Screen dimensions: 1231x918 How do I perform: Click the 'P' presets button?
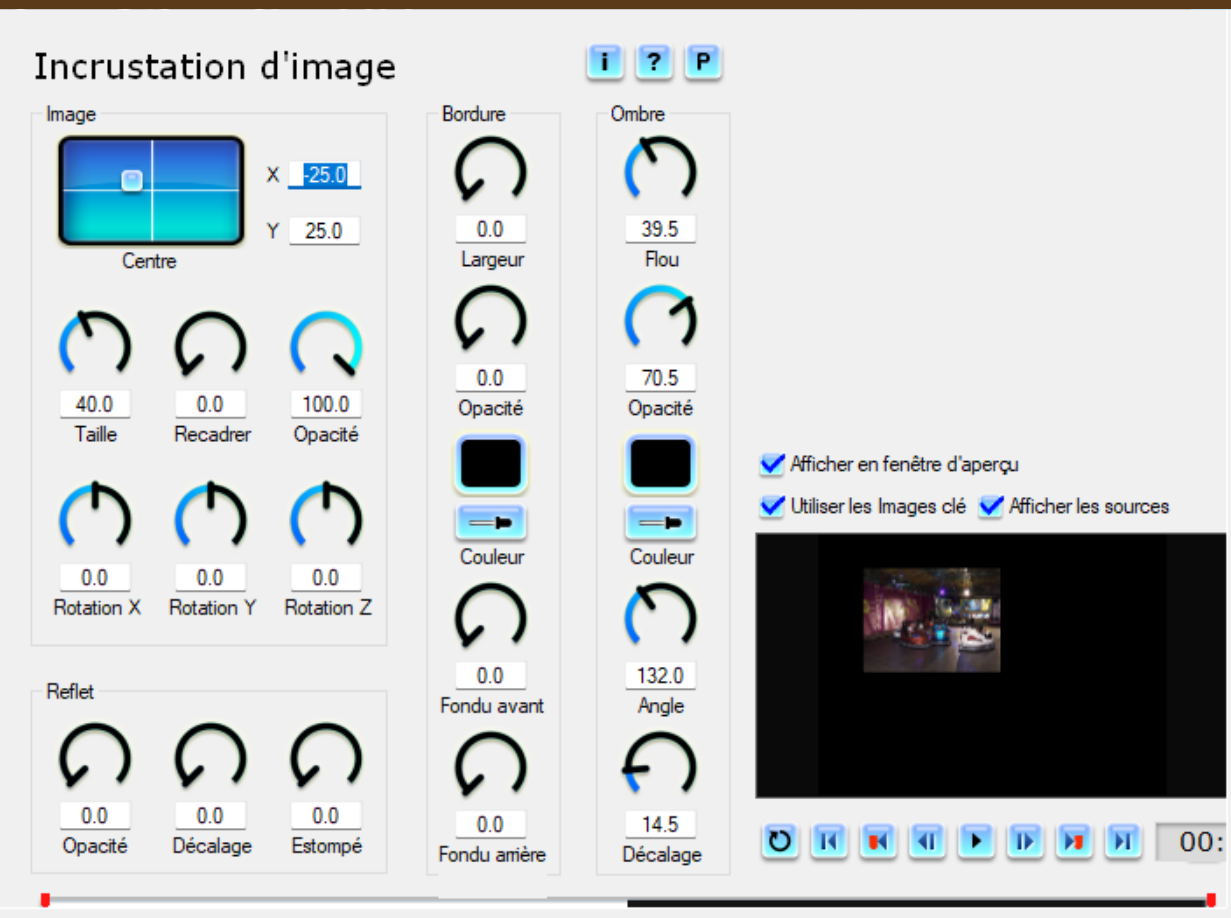coord(703,63)
